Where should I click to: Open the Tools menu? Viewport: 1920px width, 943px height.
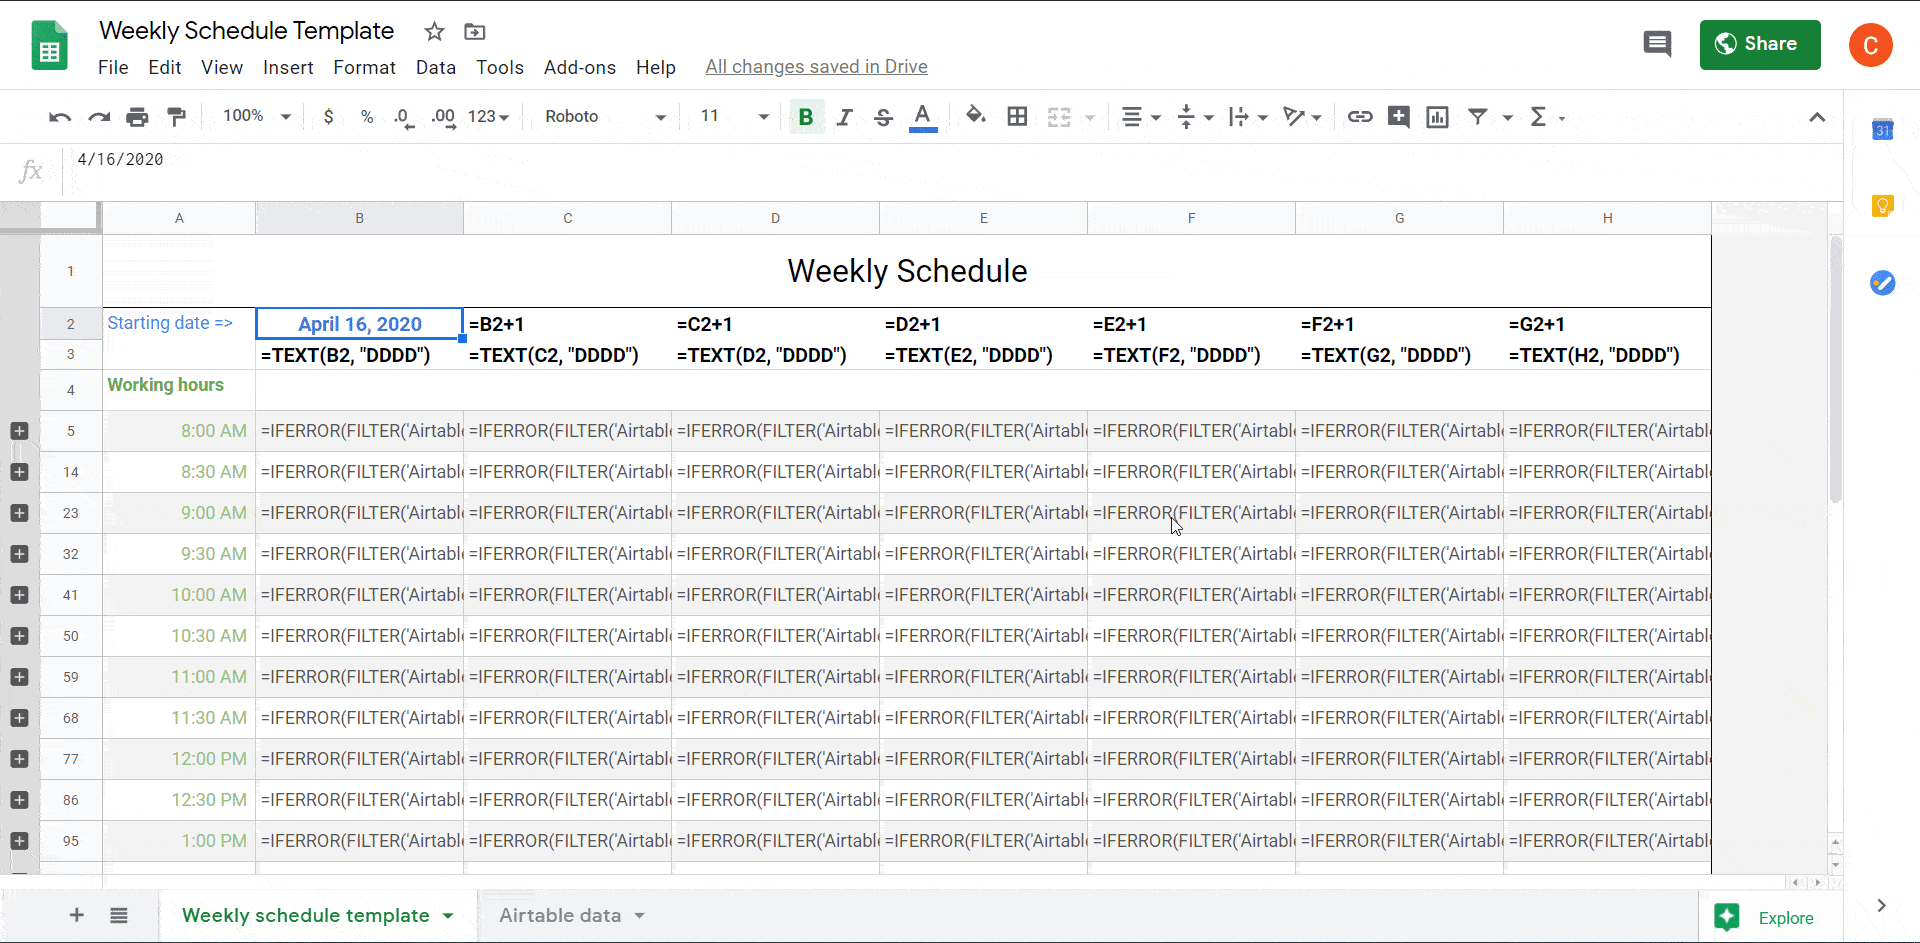point(500,67)
